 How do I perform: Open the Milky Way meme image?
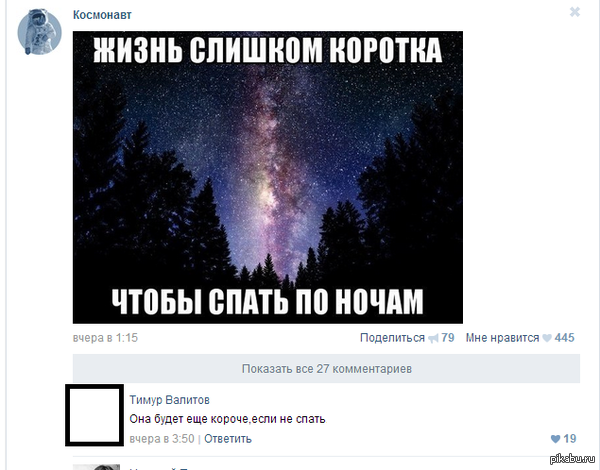(x=268, y=177)
